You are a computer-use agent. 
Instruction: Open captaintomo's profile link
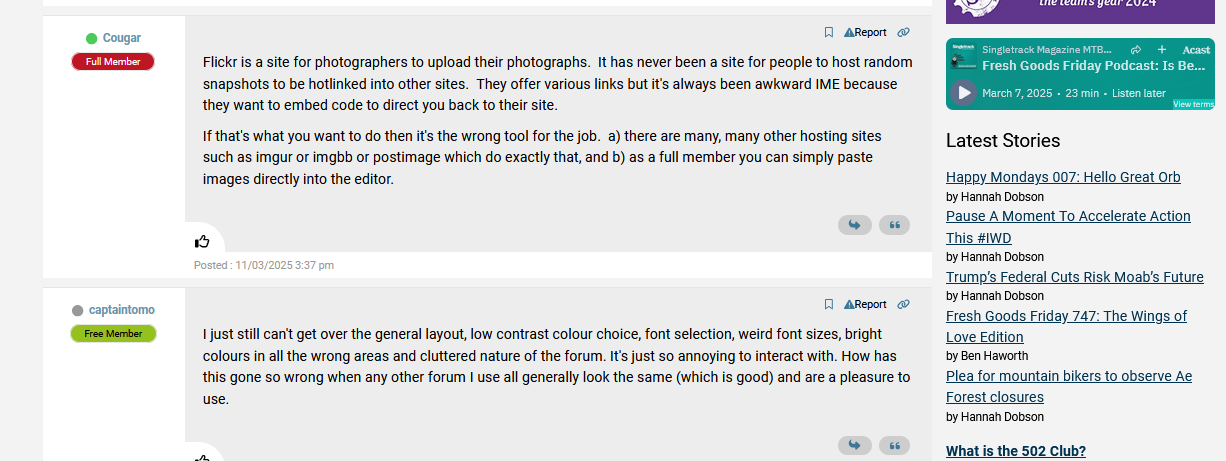pyautogui.click(x=121, y=310)
